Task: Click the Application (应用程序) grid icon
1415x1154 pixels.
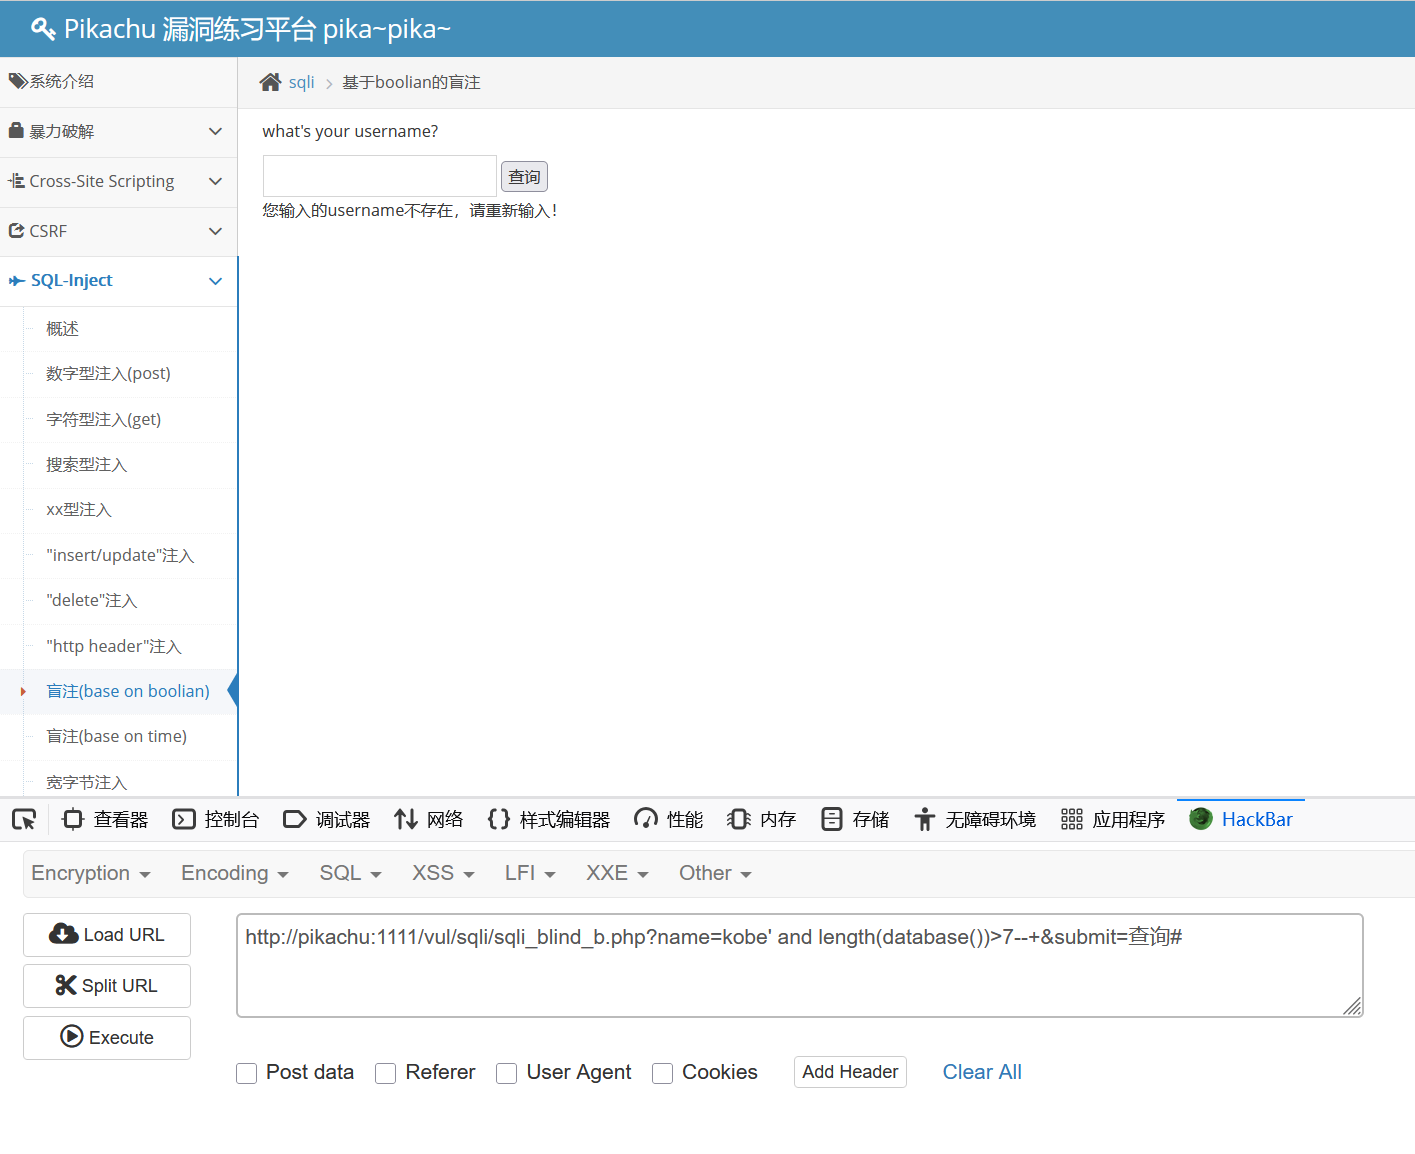Action: click(x=1072, y=820)
